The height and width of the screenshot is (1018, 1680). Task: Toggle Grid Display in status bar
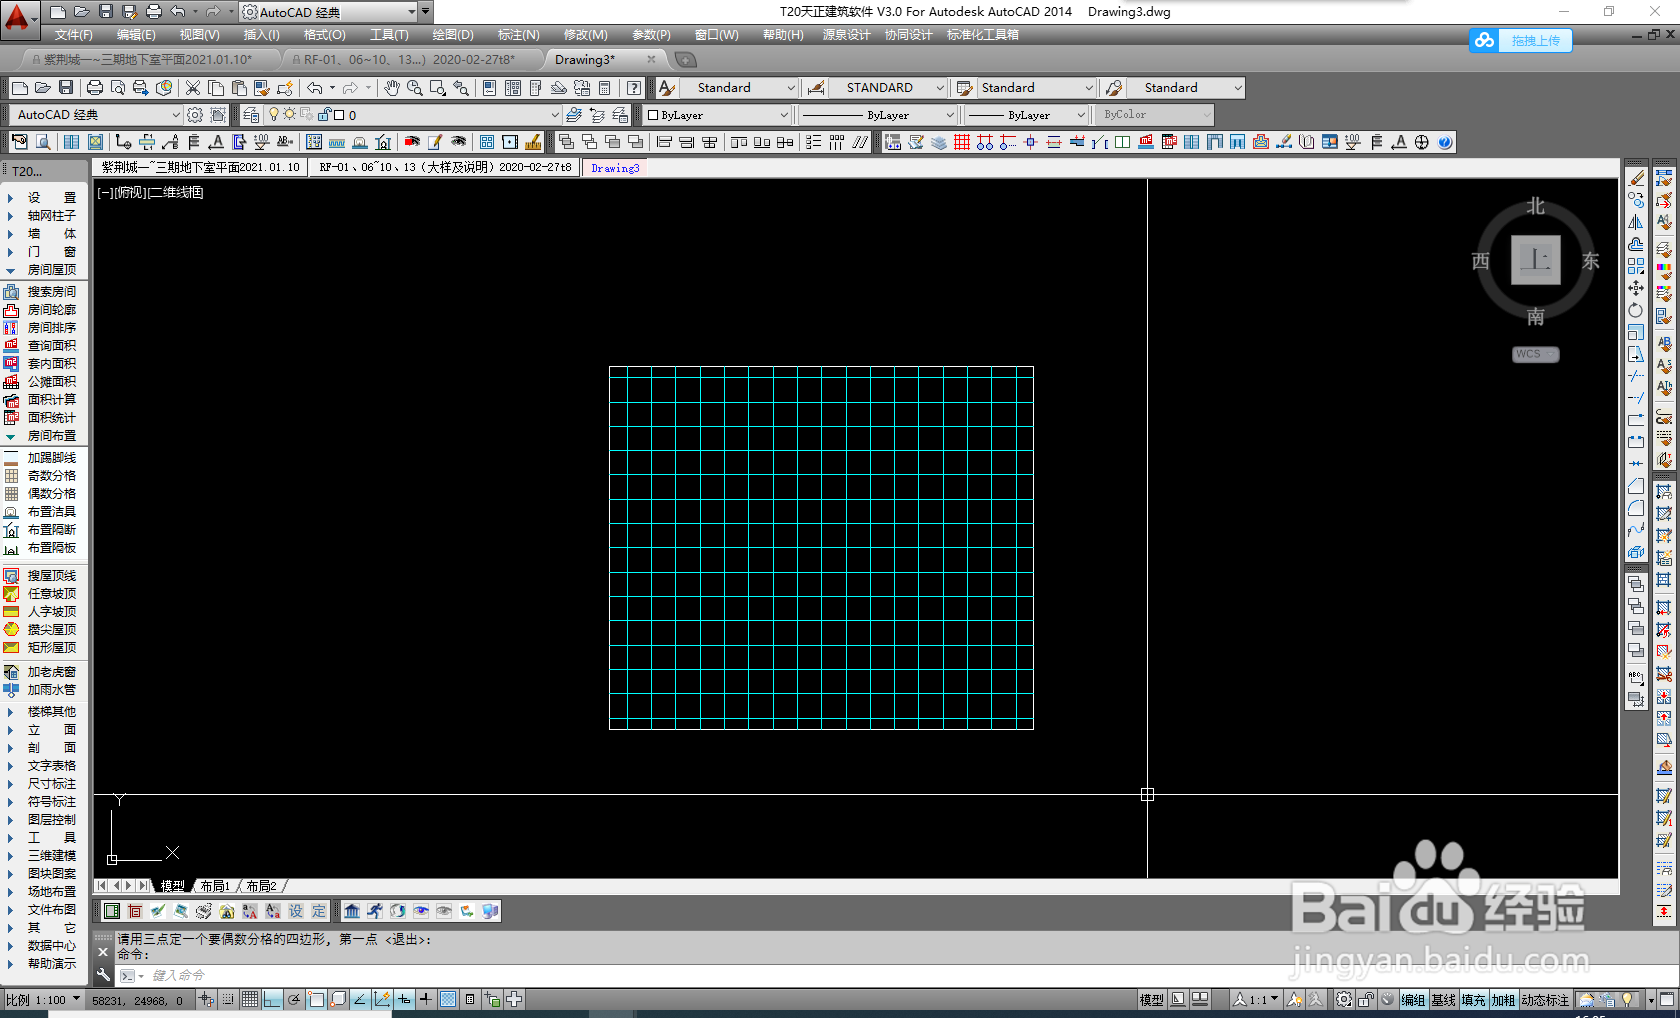pyautogui.click(x=250, y=999)
